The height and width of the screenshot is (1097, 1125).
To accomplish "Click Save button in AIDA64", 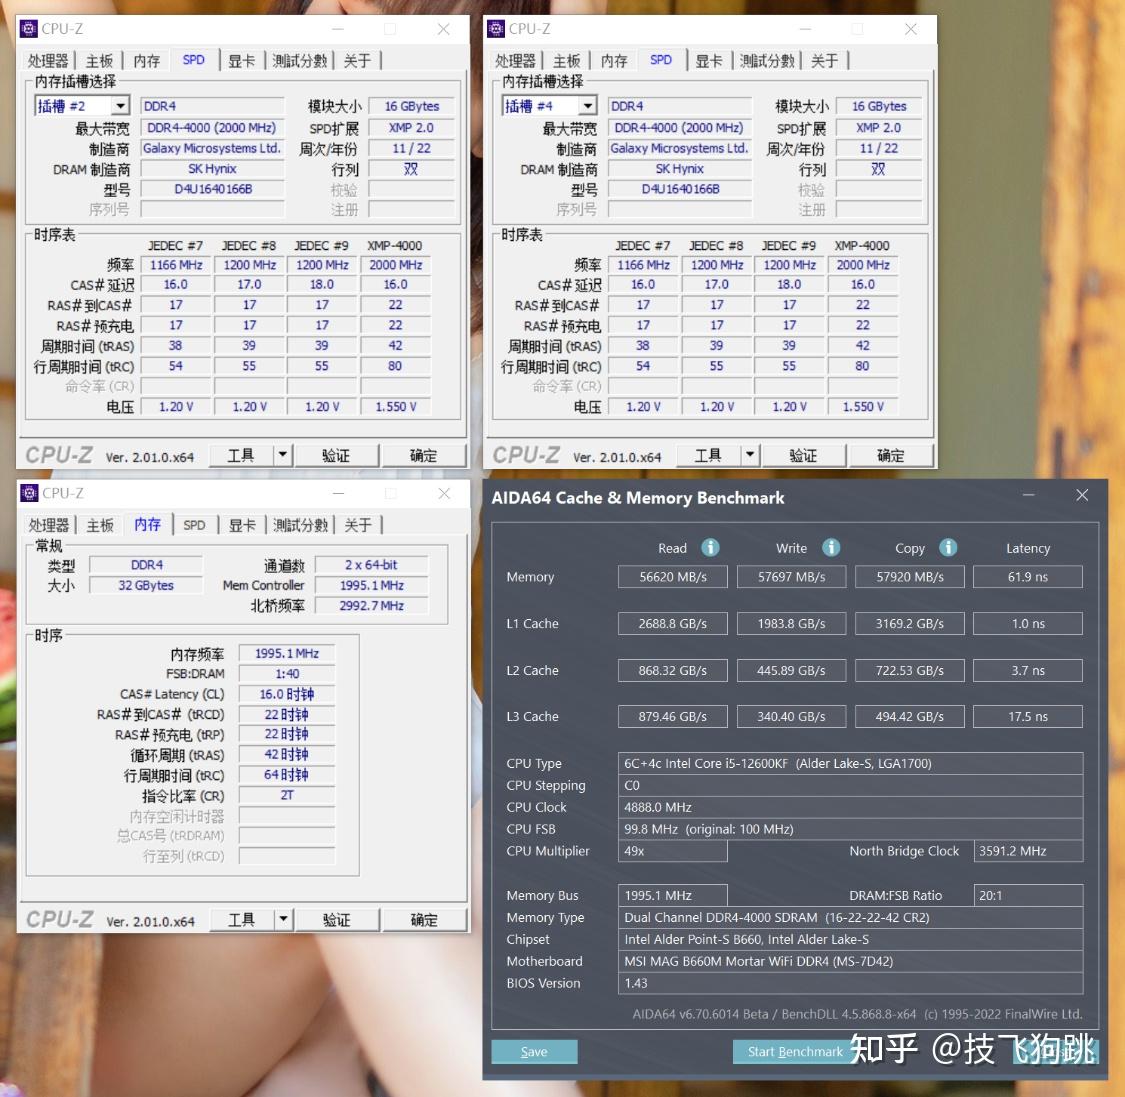I will (x=534, y=1052).
